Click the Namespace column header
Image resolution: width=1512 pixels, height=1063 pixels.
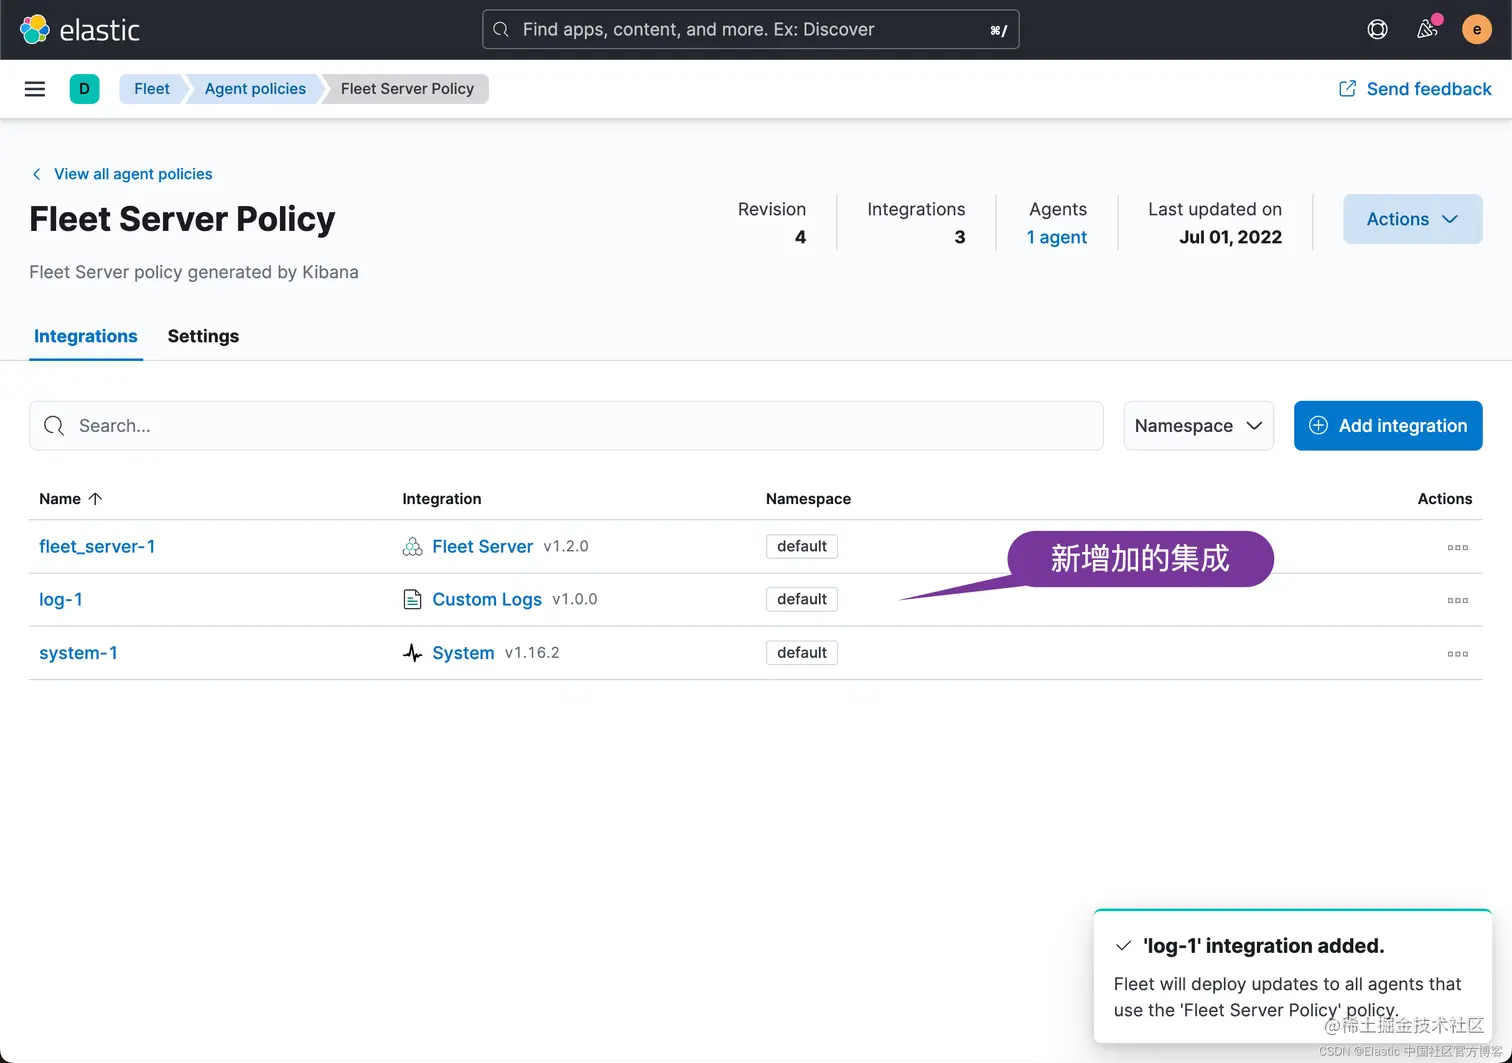[x=808, y=499]
